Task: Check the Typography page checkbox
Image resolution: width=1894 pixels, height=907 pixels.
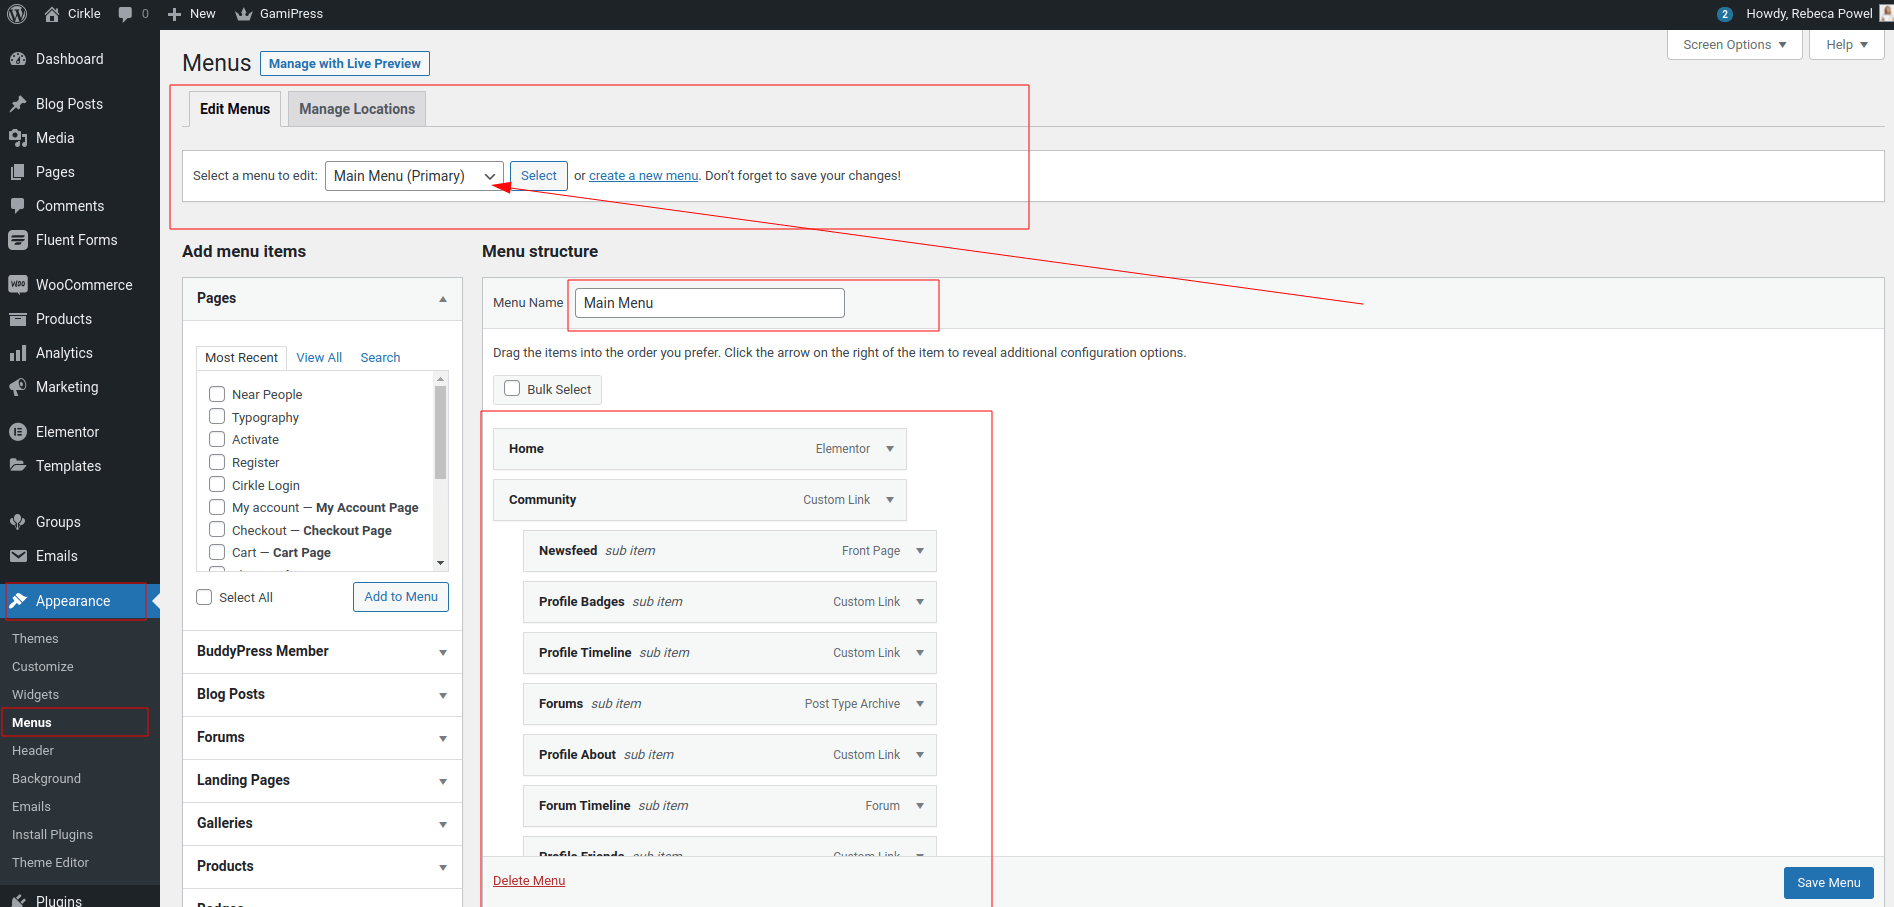Action: 217,417
